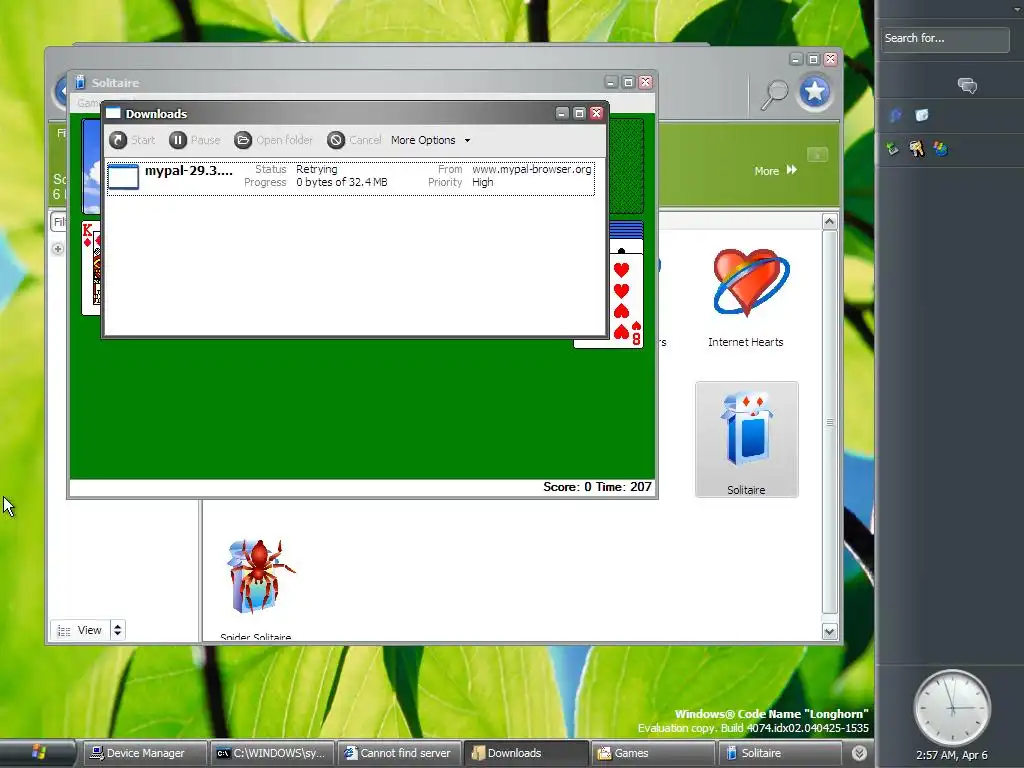Switch to Downloads taskbar button
This screenshot has width=1024, height=768.
tap(525, 753)
